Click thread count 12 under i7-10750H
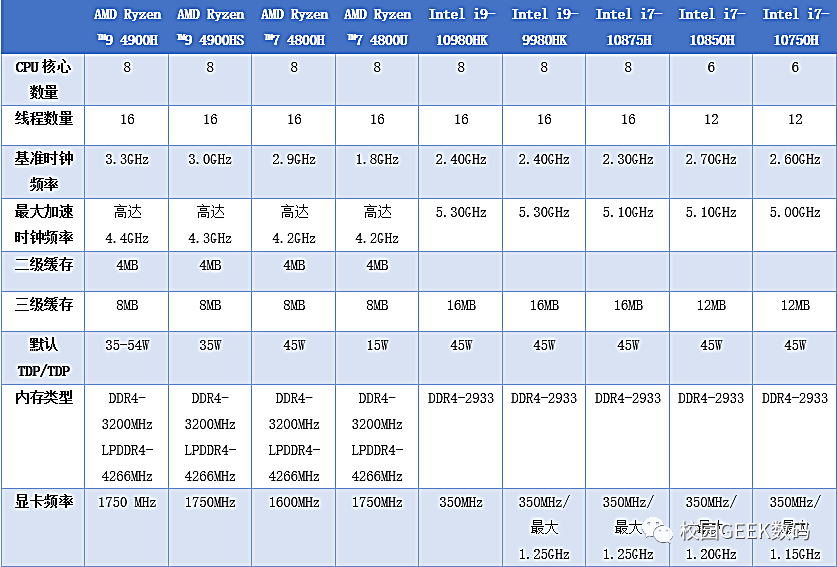 795,119
